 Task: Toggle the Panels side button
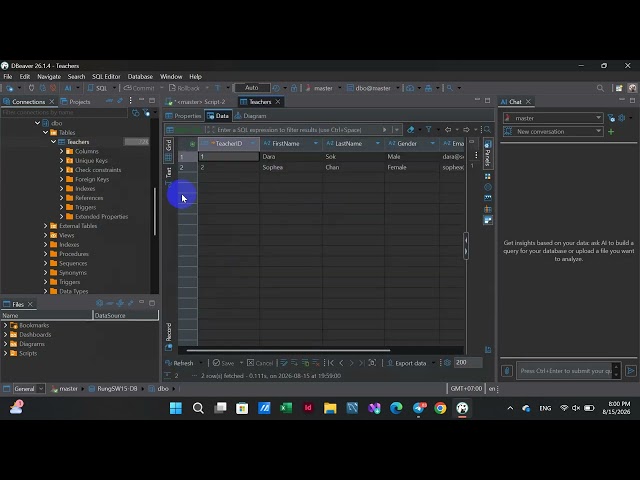tap(488, 153)
